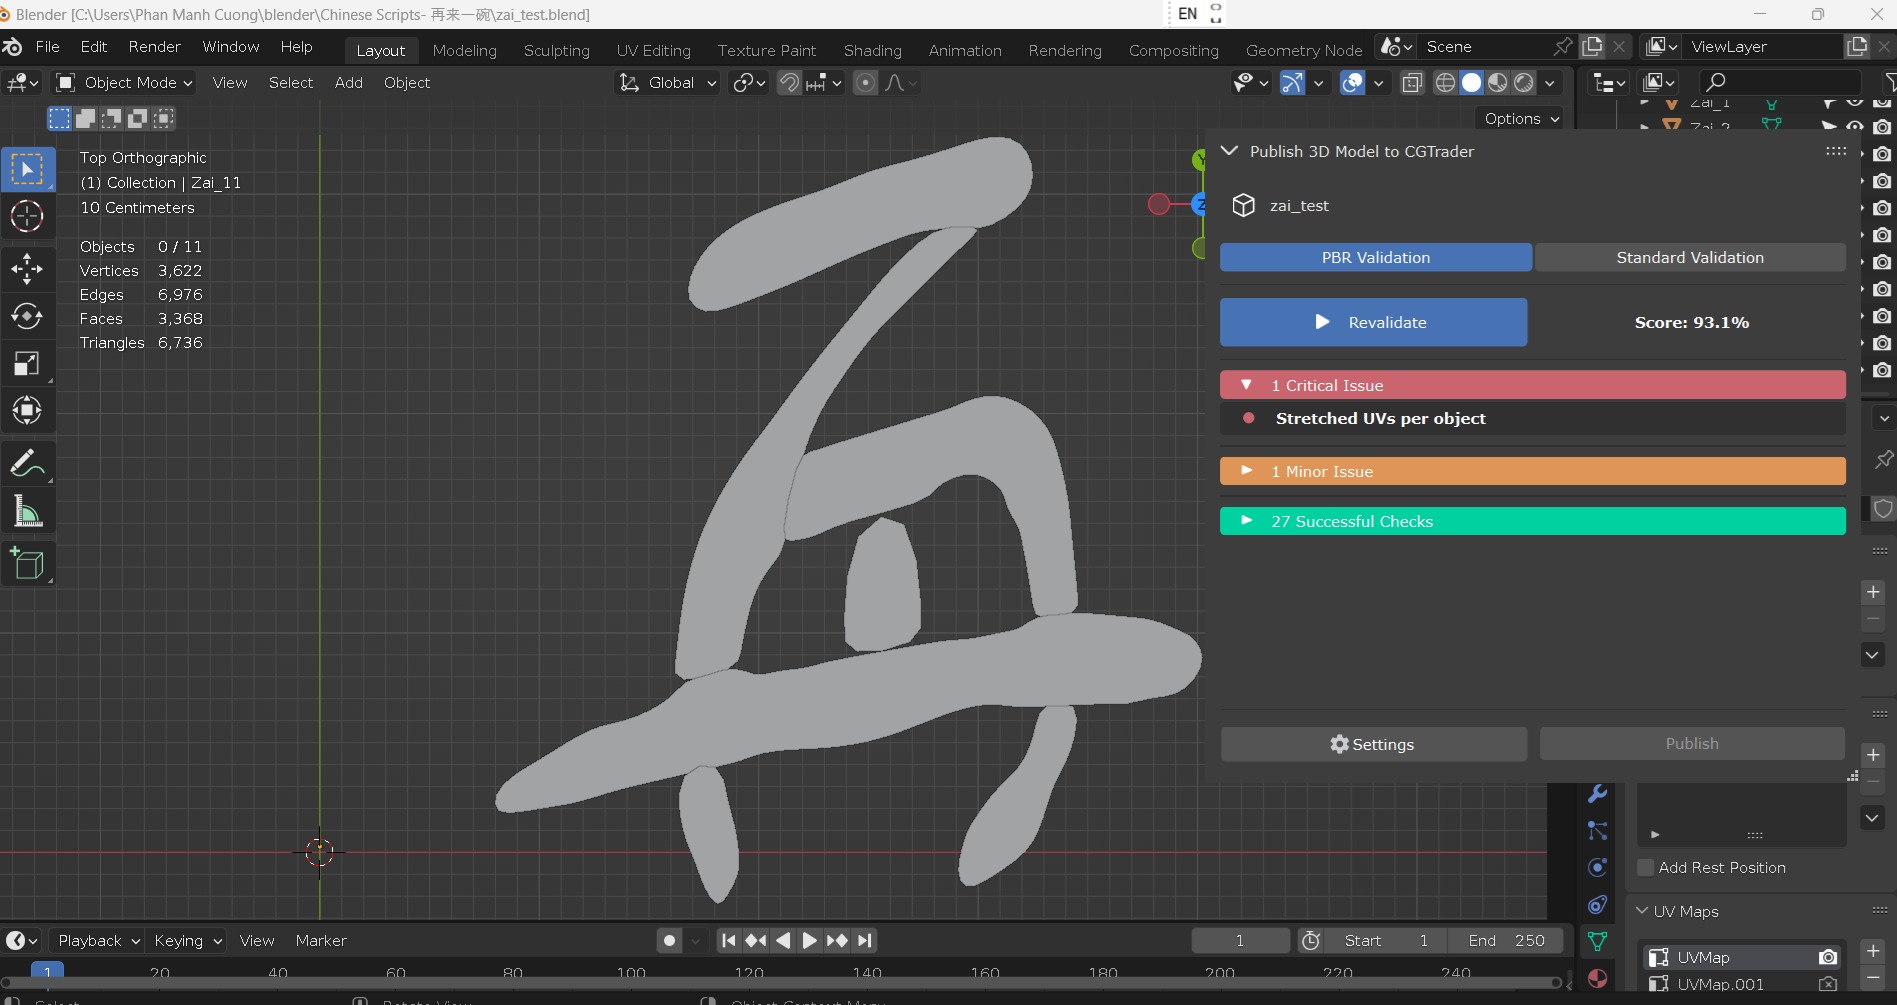This screenshot has height=1005, width=1897.
Task: Choose the Measure tool
Action: (x=27, y=513)
